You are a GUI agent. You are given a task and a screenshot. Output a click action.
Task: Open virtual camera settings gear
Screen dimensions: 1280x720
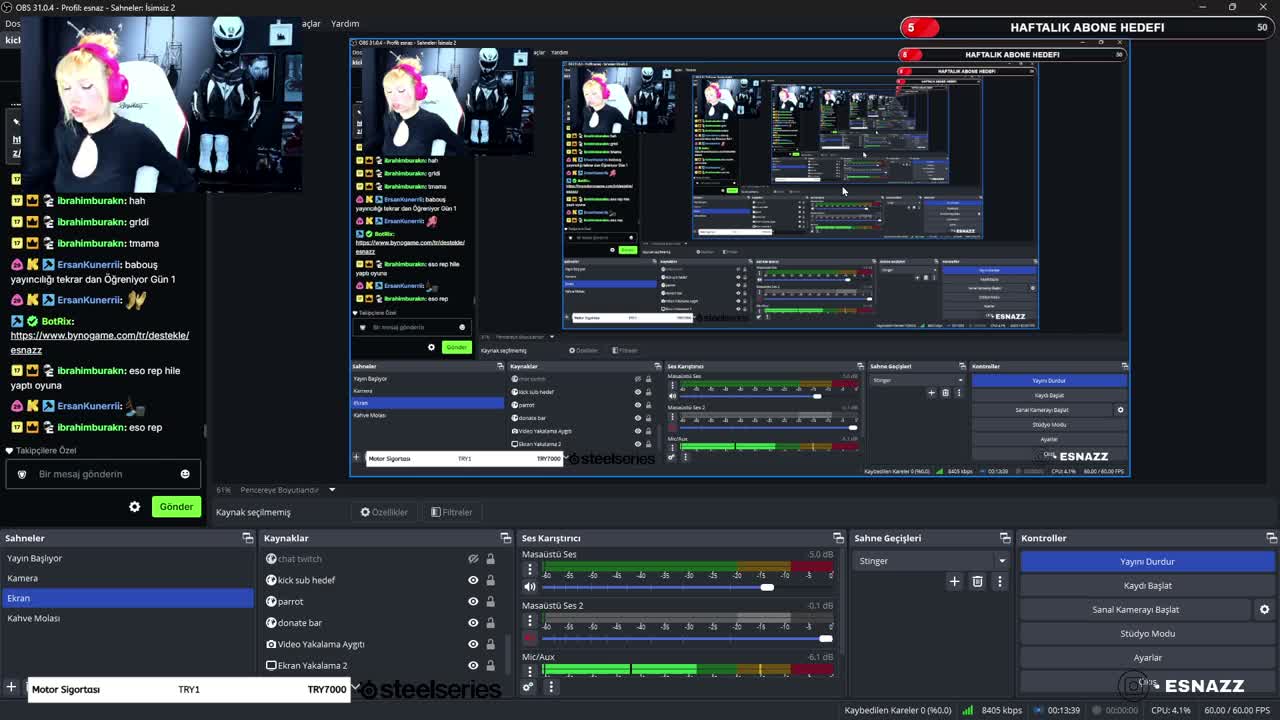1264,609
